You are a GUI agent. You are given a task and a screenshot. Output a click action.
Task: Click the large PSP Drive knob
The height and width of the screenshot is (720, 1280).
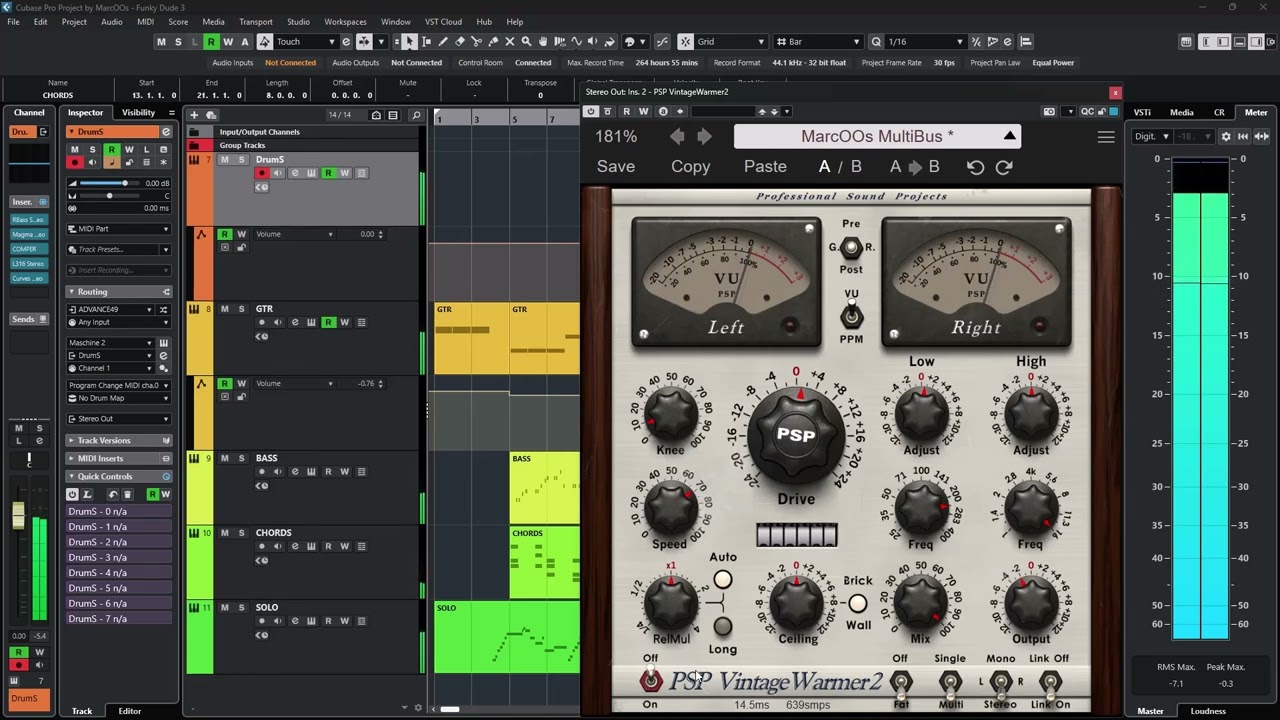(796, 436)
